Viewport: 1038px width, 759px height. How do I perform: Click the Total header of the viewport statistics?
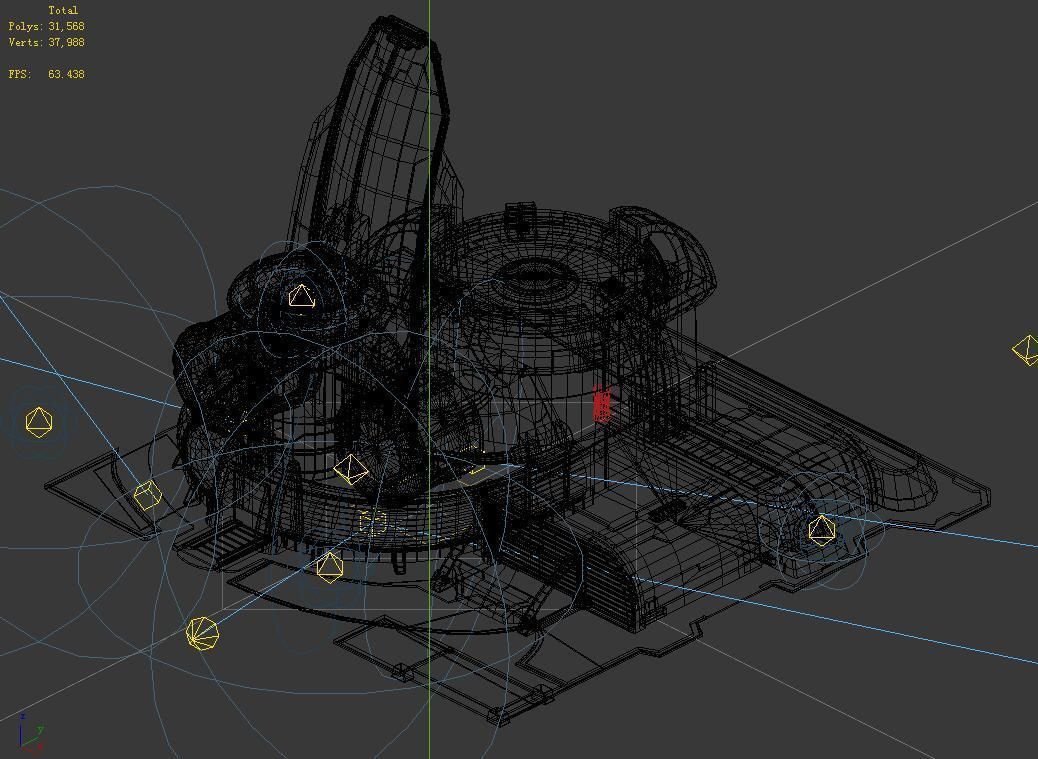pyautogui.click(x=63, y=11)
